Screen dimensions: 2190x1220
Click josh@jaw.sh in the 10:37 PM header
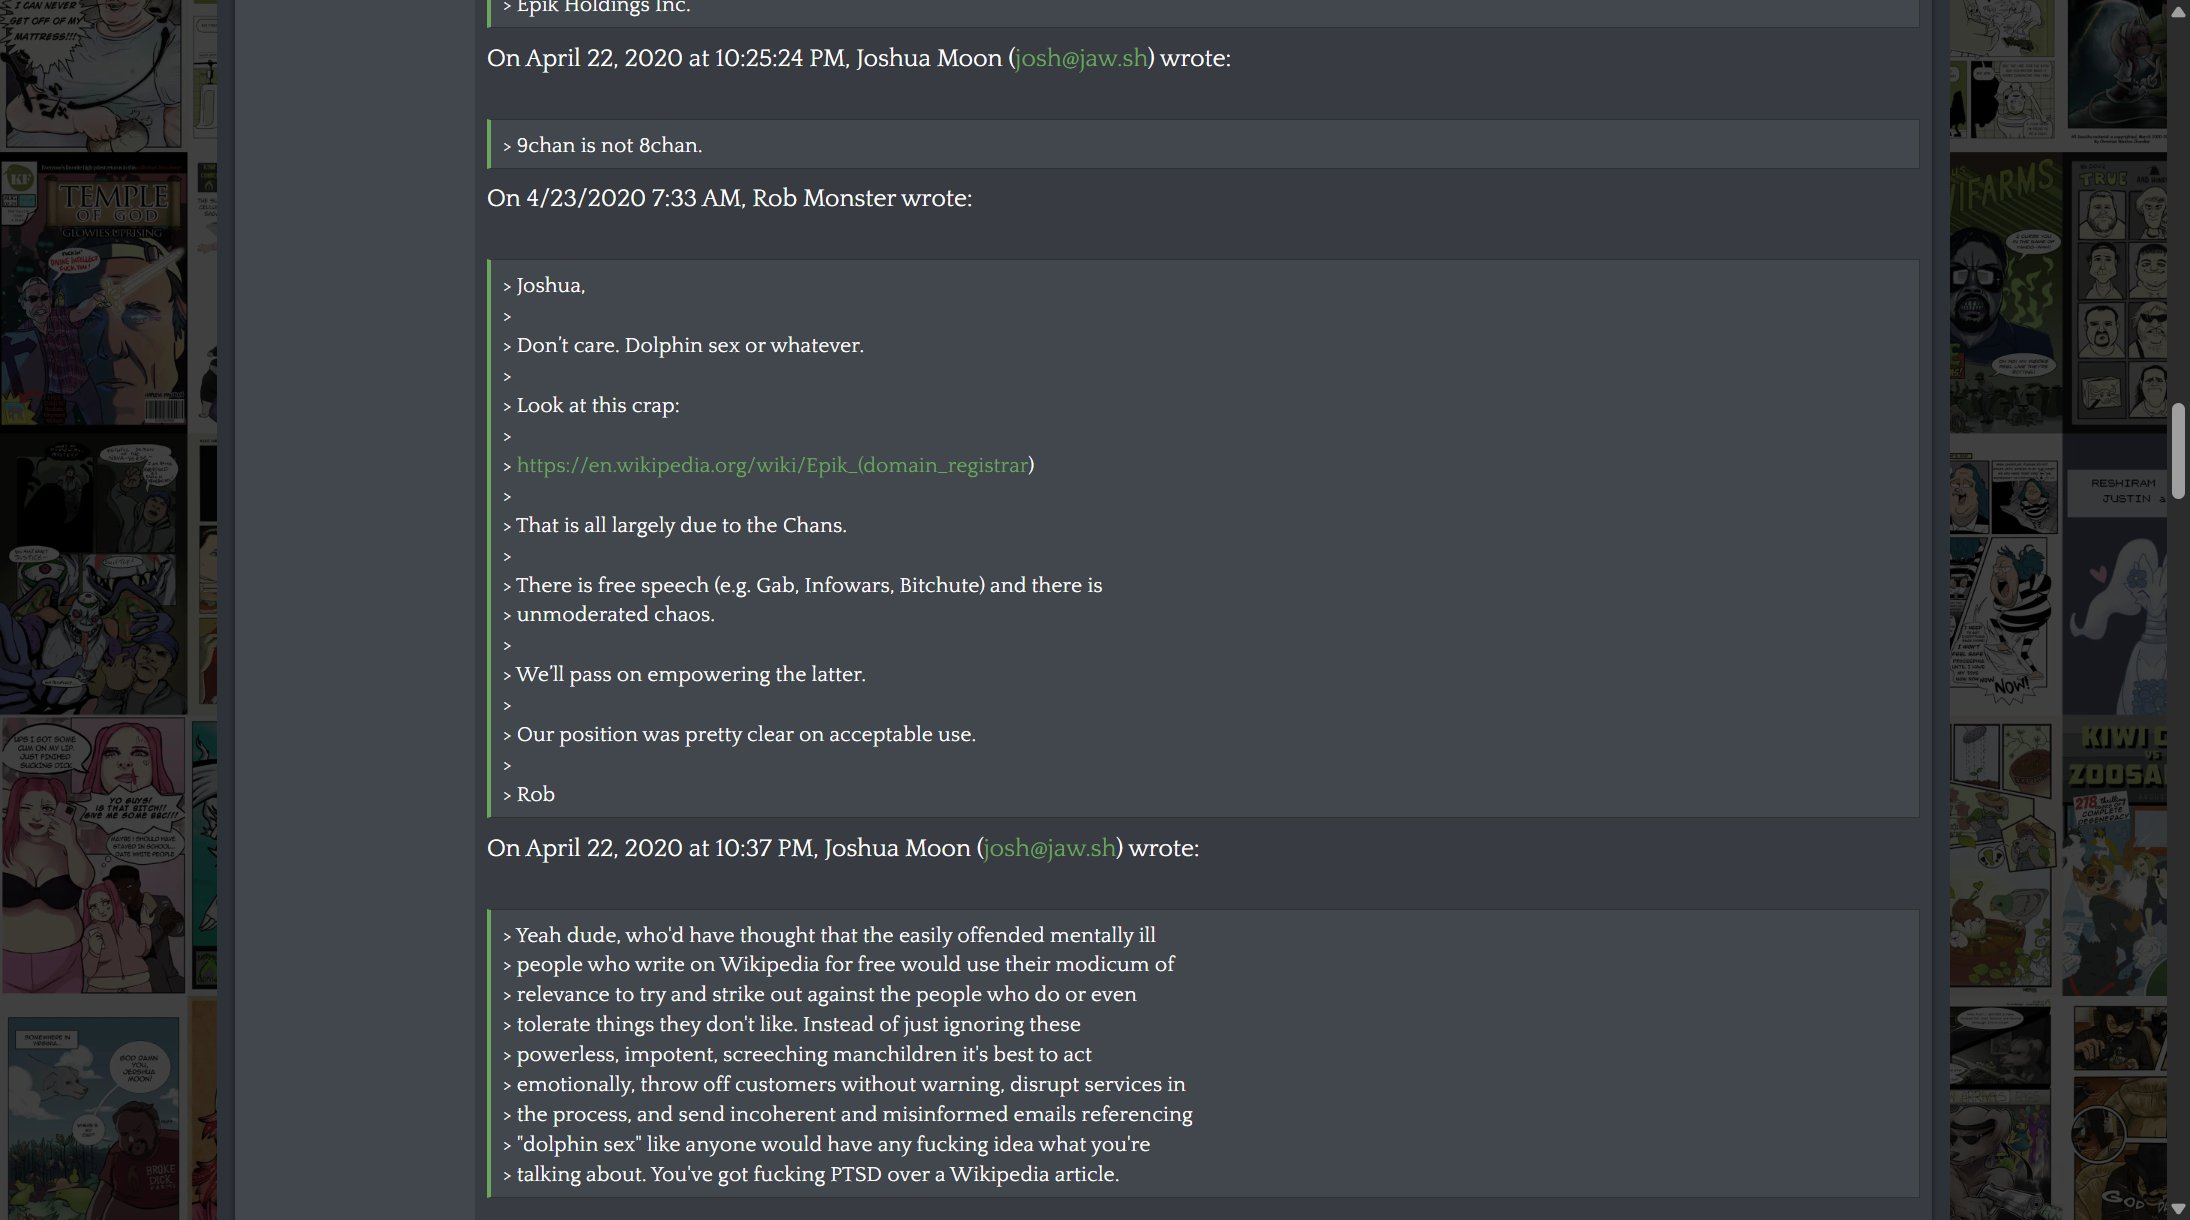point(1050,848)
